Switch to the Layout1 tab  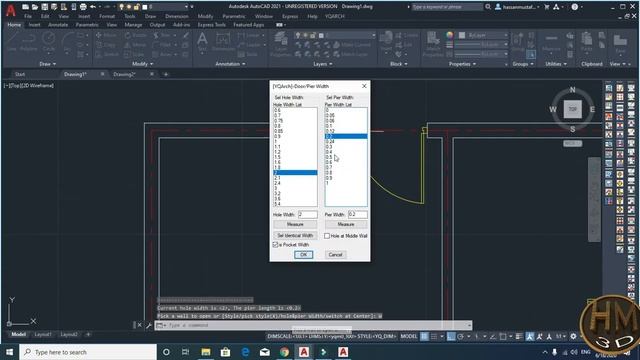click(43, 334)
